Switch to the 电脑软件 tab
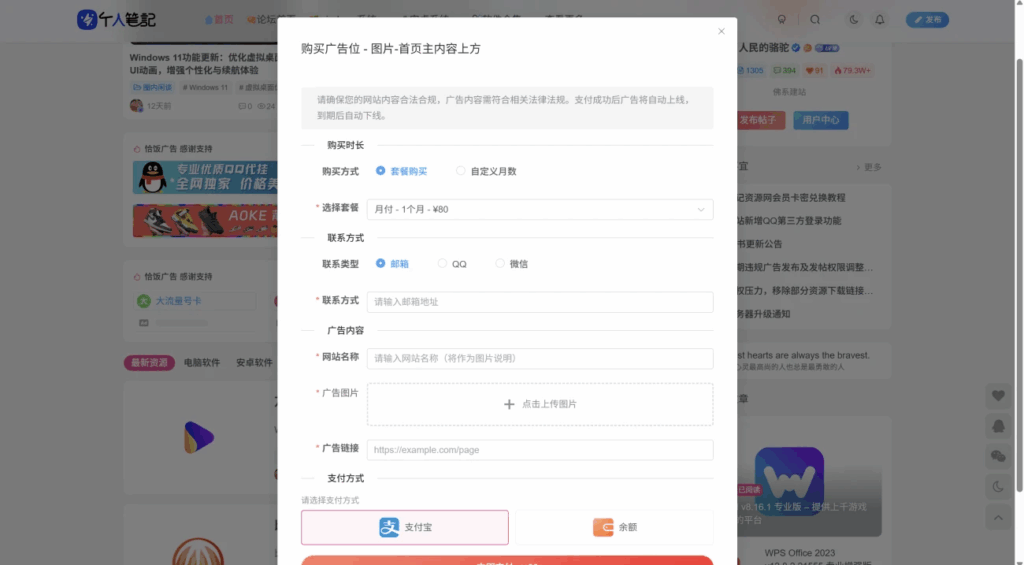 coord(202,362)
